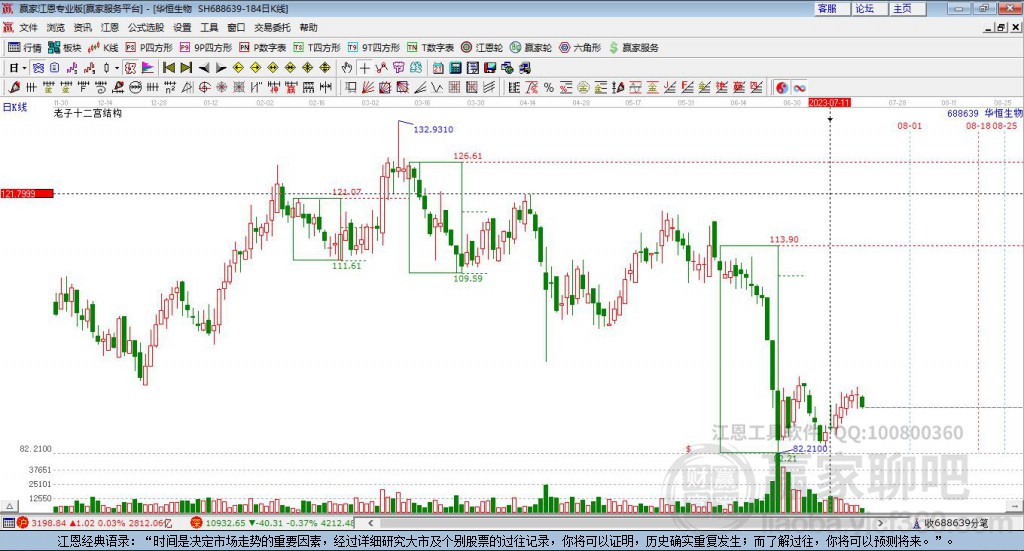
Task: Open the P四方形 tool
Action: click(149, 48)
